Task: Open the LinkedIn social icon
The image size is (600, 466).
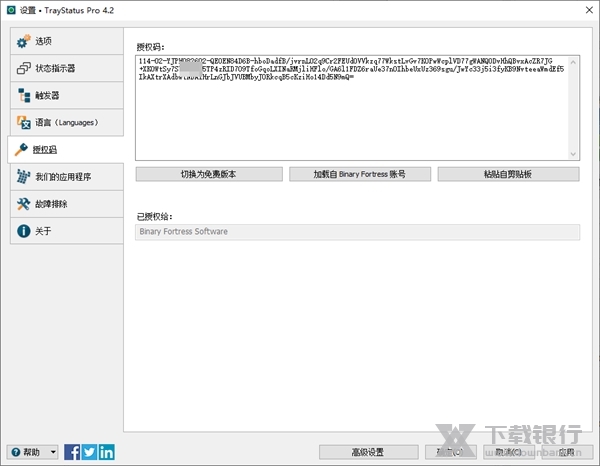Action: click(x=106, y=452)
